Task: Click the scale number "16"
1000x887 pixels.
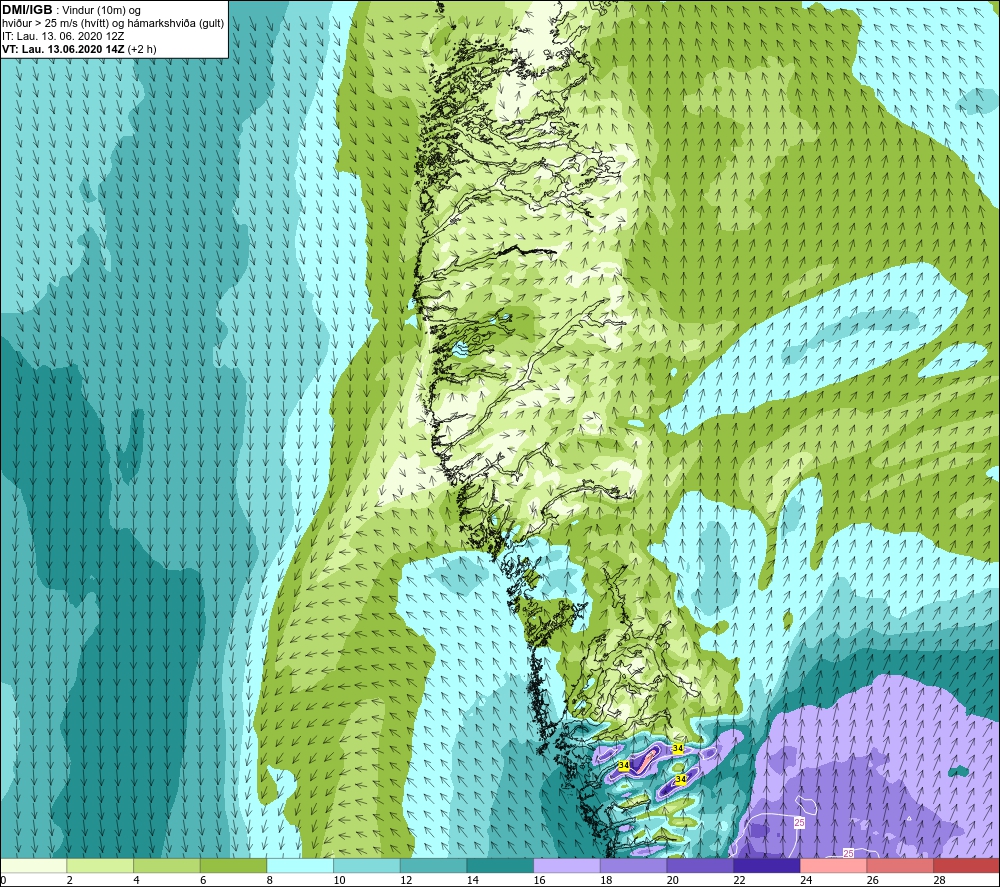Action: pyautogui.click(x=540, y=880)
